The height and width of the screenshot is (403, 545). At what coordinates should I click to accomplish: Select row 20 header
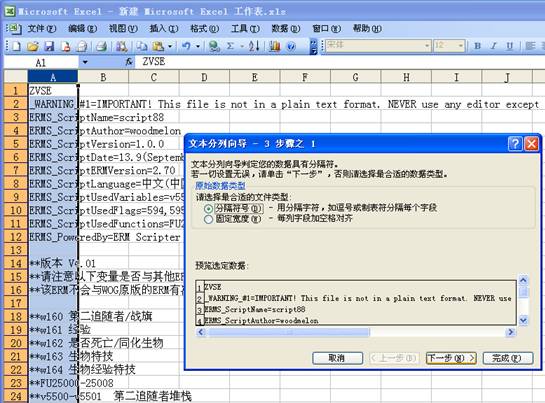[x=16, y=343]
